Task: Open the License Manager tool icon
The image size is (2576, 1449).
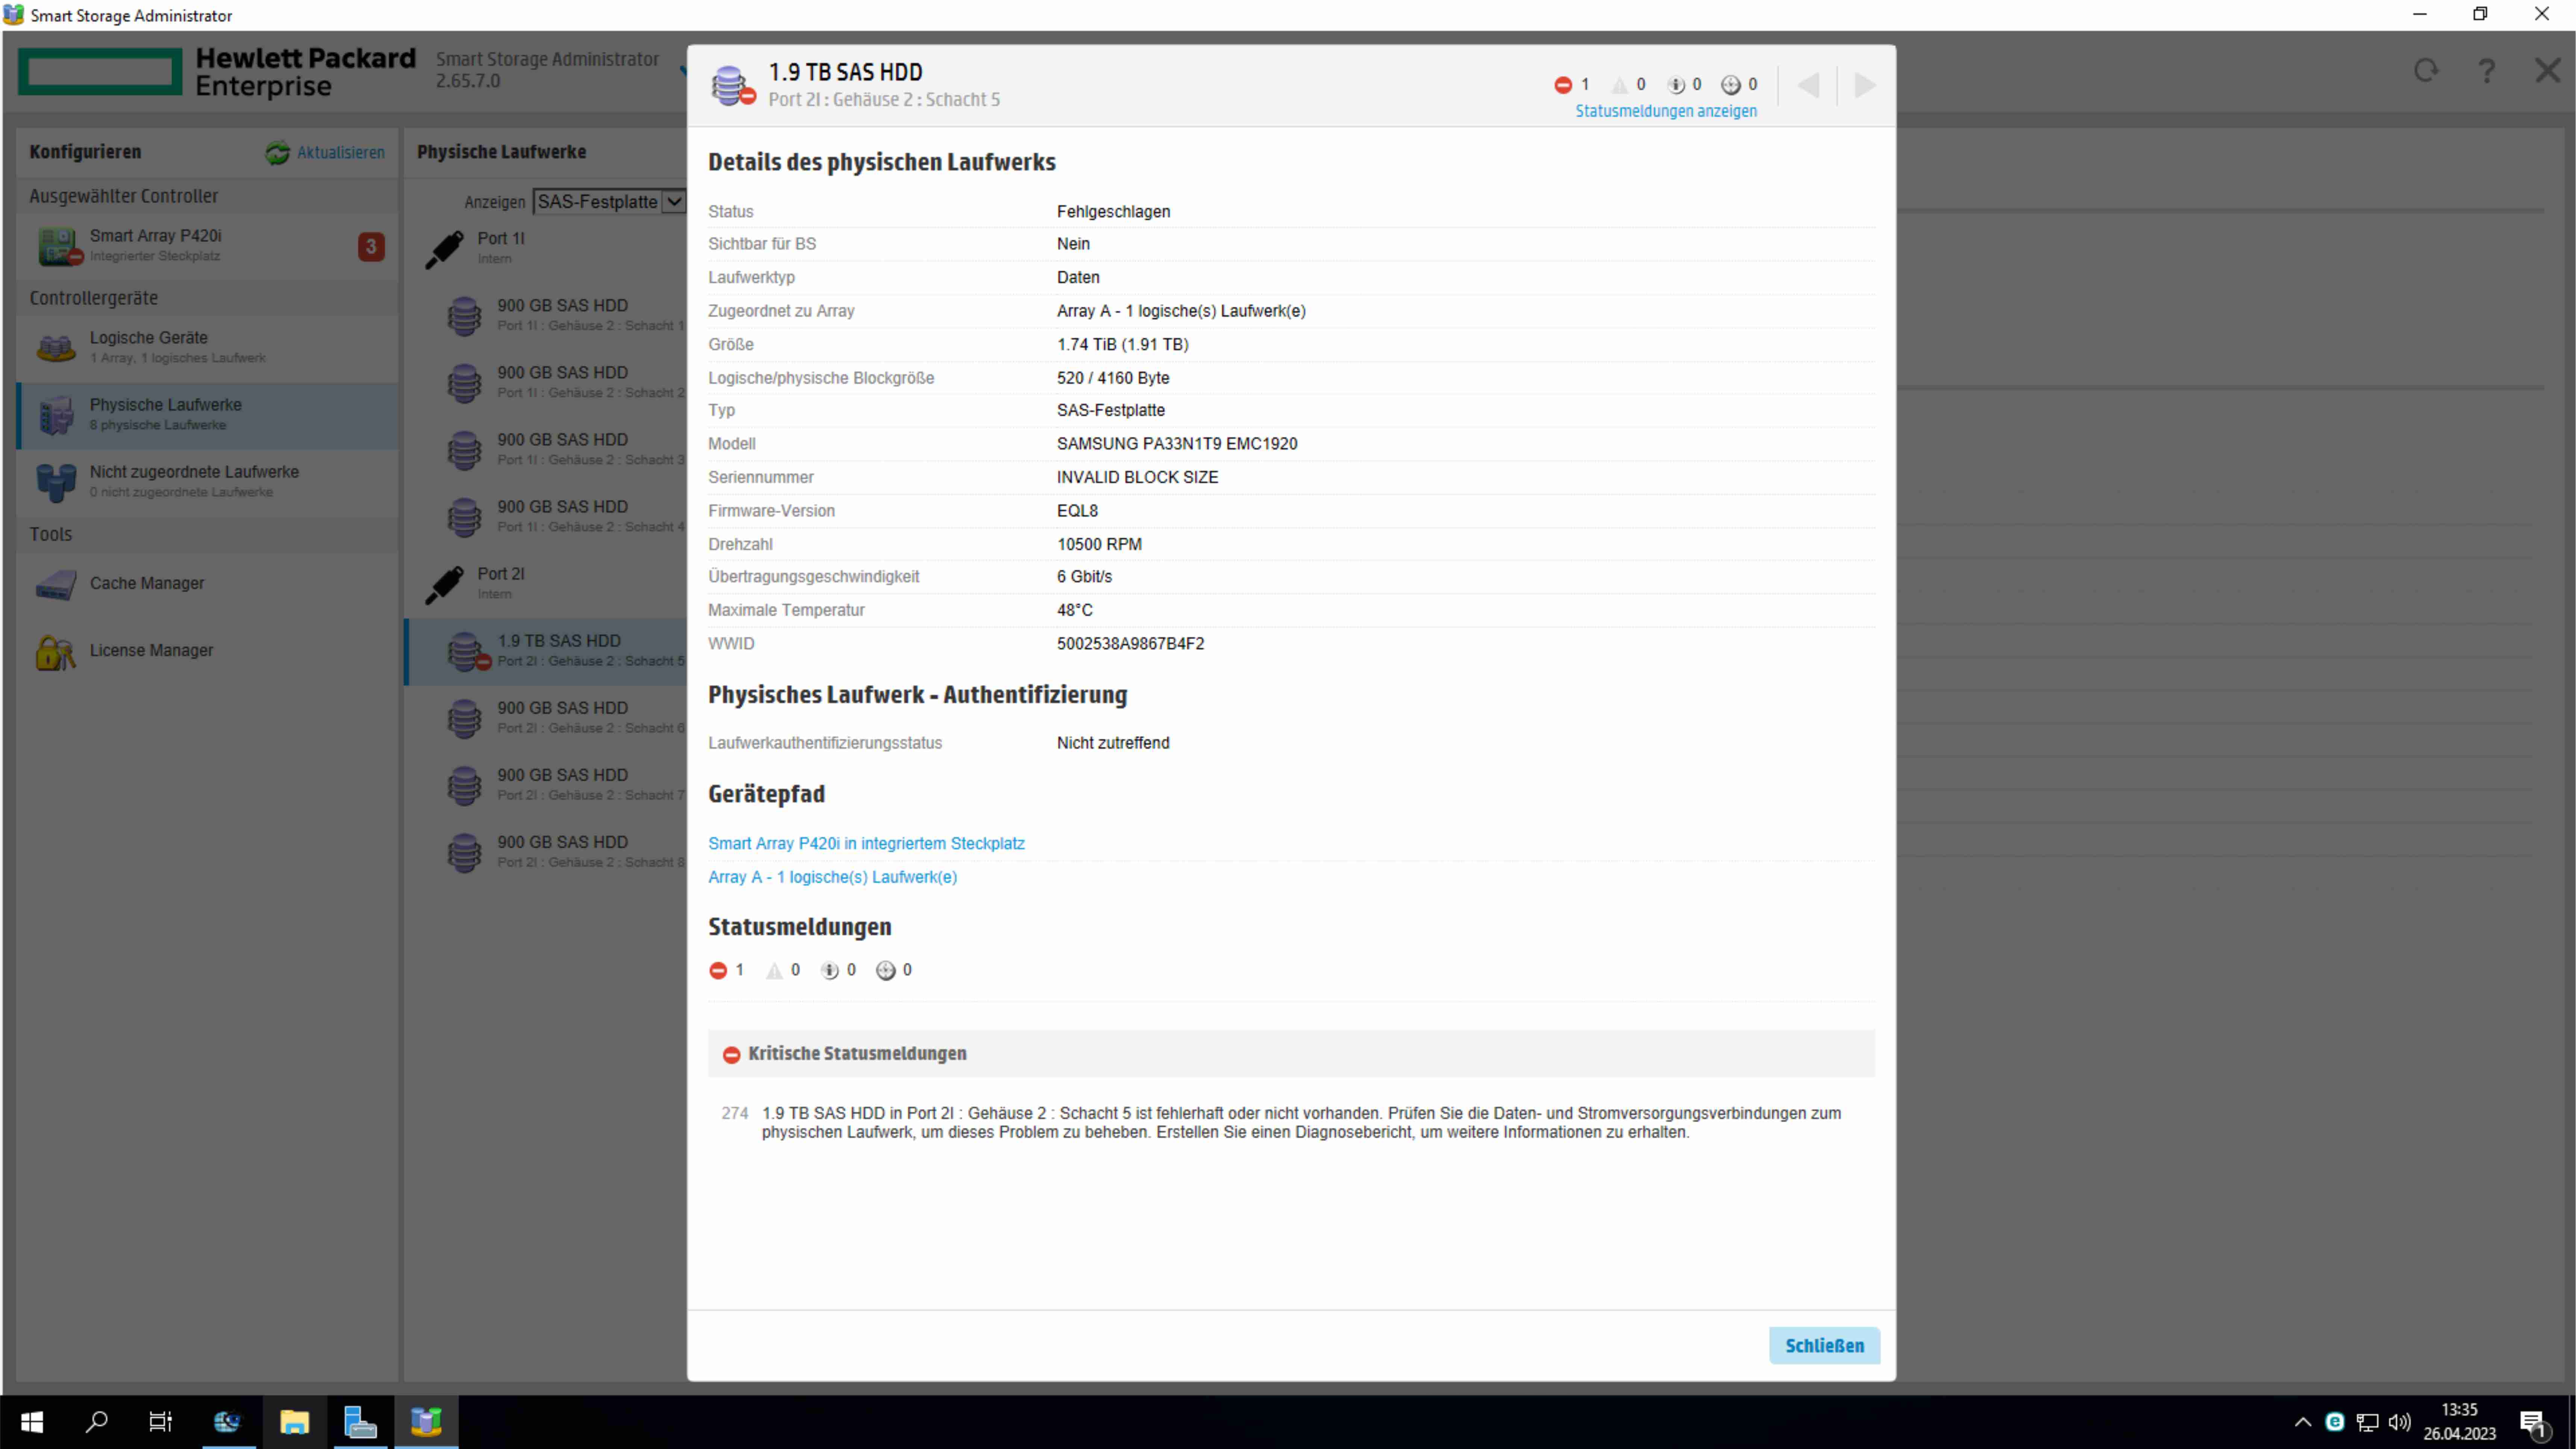Action: coord(56,651)
